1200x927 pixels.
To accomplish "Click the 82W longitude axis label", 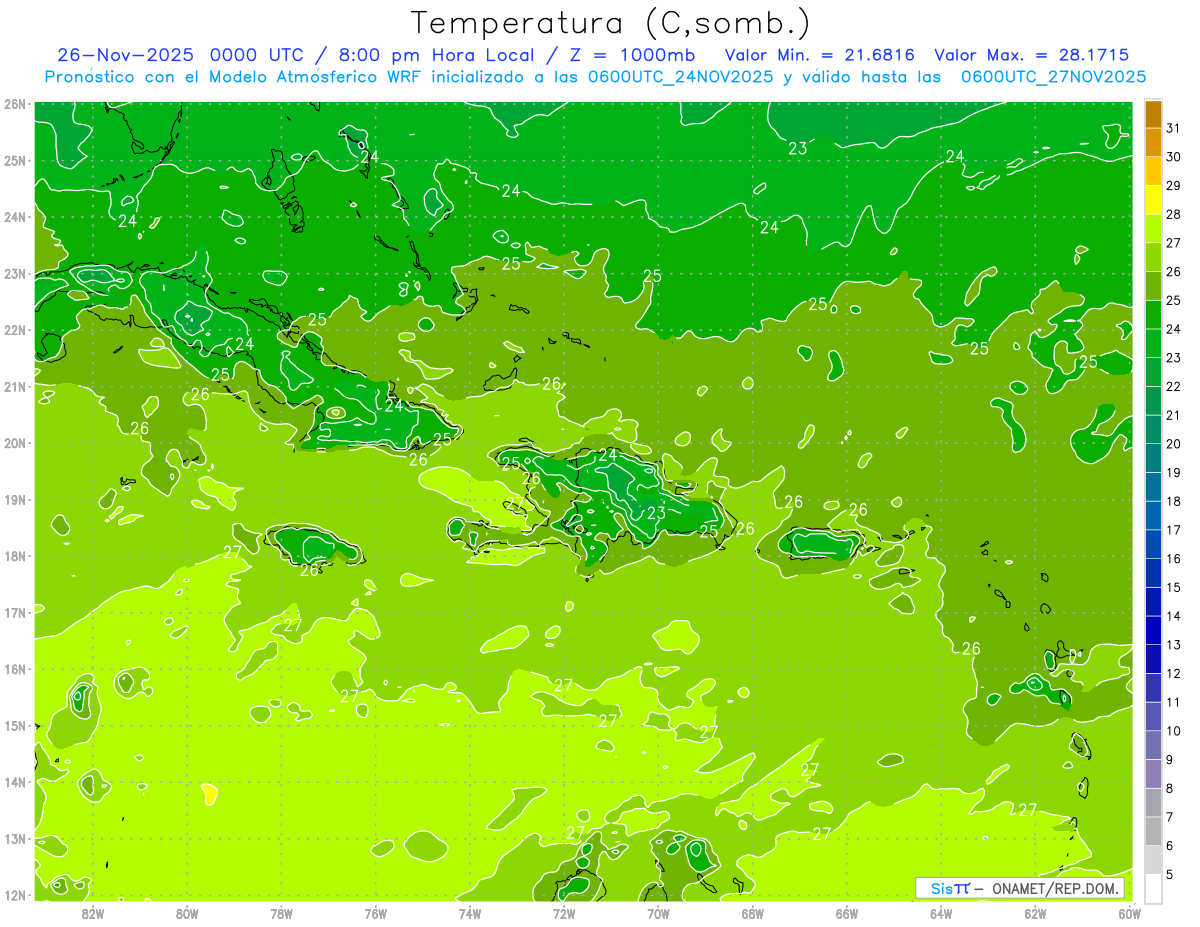I will coord(93,913).
